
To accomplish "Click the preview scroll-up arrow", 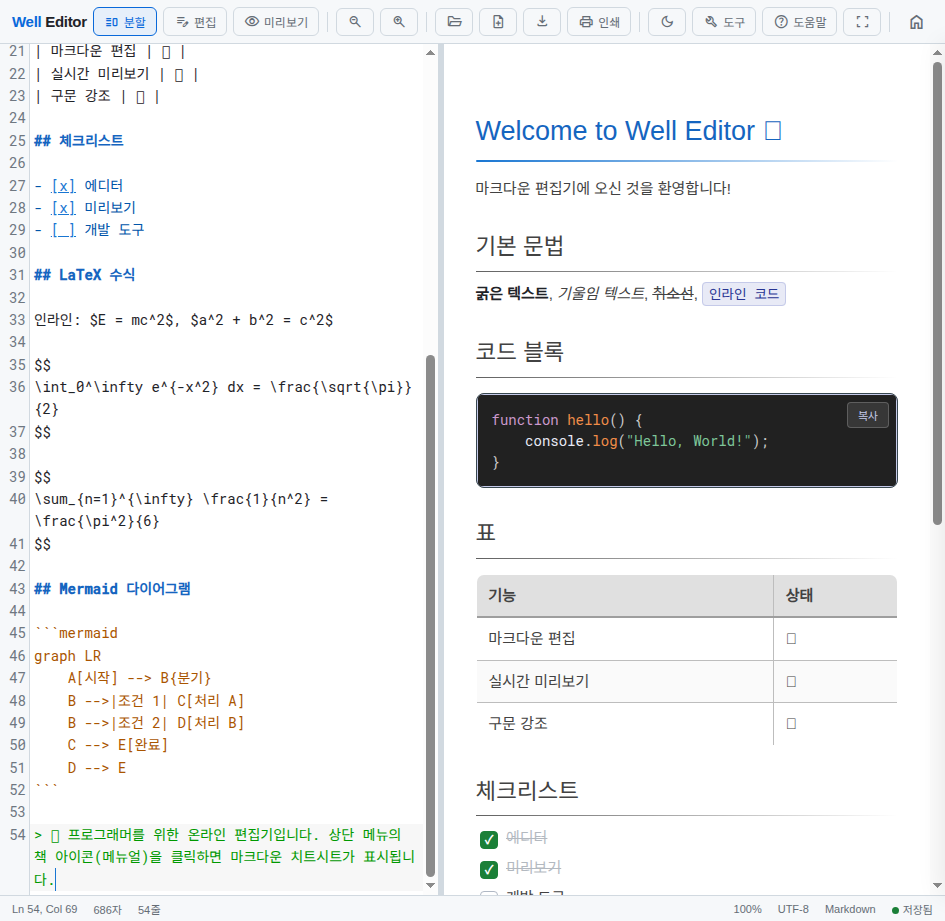I will 937,52.
